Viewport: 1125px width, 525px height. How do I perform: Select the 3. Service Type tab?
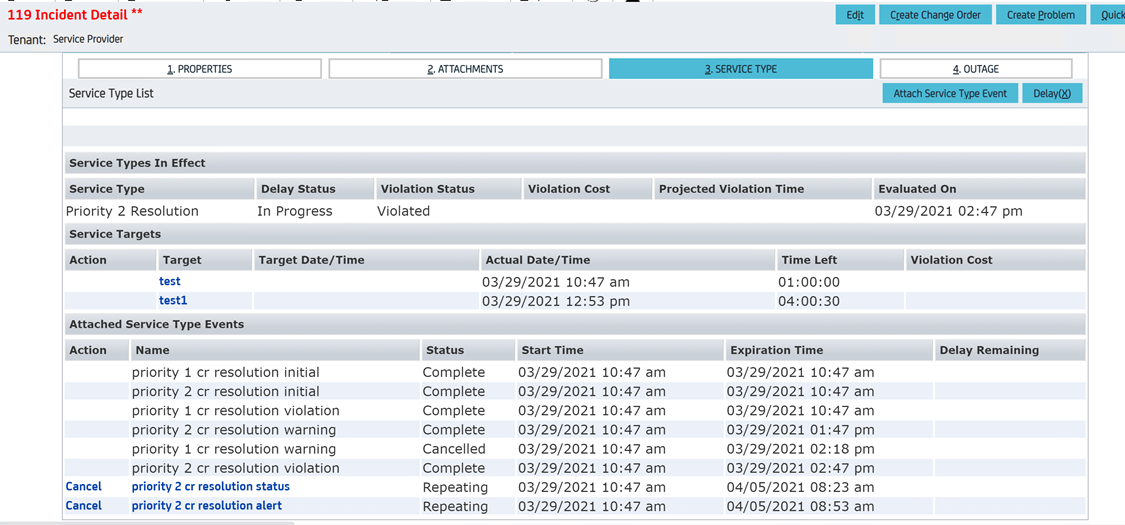pyautogui.click(x=740, y=69)
